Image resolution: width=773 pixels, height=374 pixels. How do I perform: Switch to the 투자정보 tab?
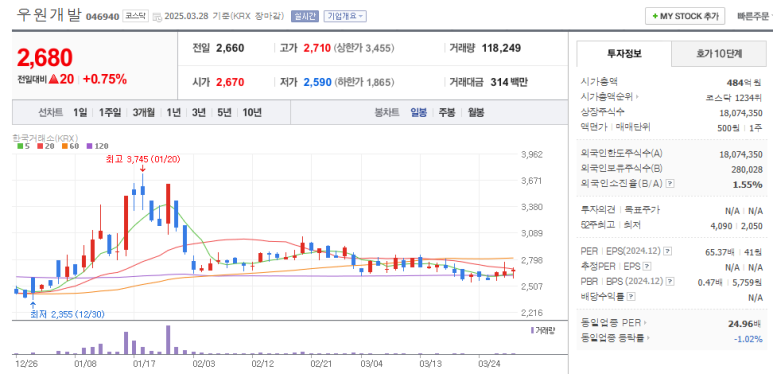pyautogui.click(x=624, y=54)
